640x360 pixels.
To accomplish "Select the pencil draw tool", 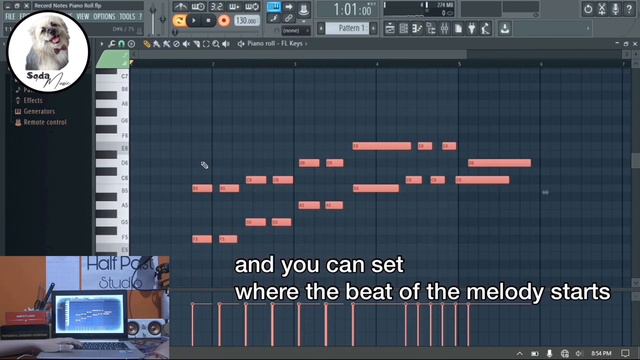I will (147, 44).
